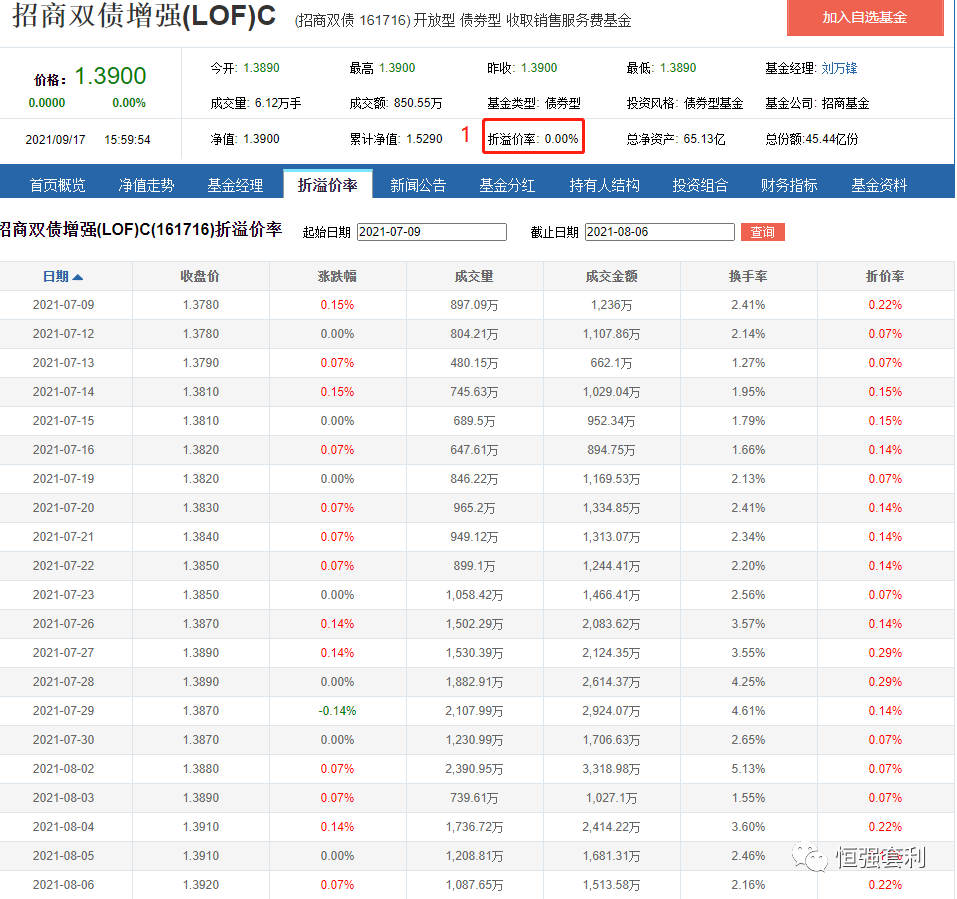The height and width of the screenshot is (899, 957).
Task: Click amount 1,513.58万 cell
Action: 611,884
